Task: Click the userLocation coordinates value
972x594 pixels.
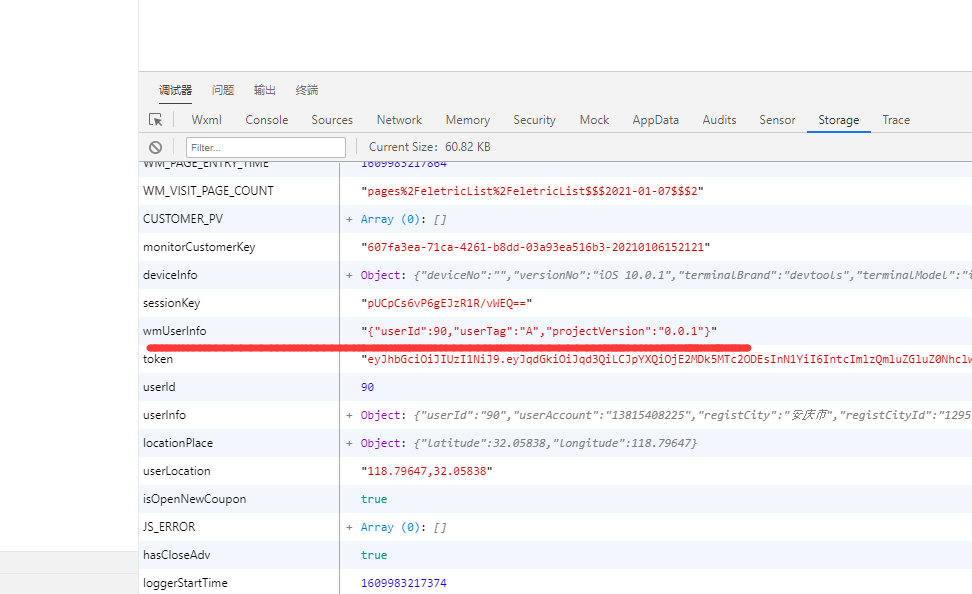Action: 426,471
